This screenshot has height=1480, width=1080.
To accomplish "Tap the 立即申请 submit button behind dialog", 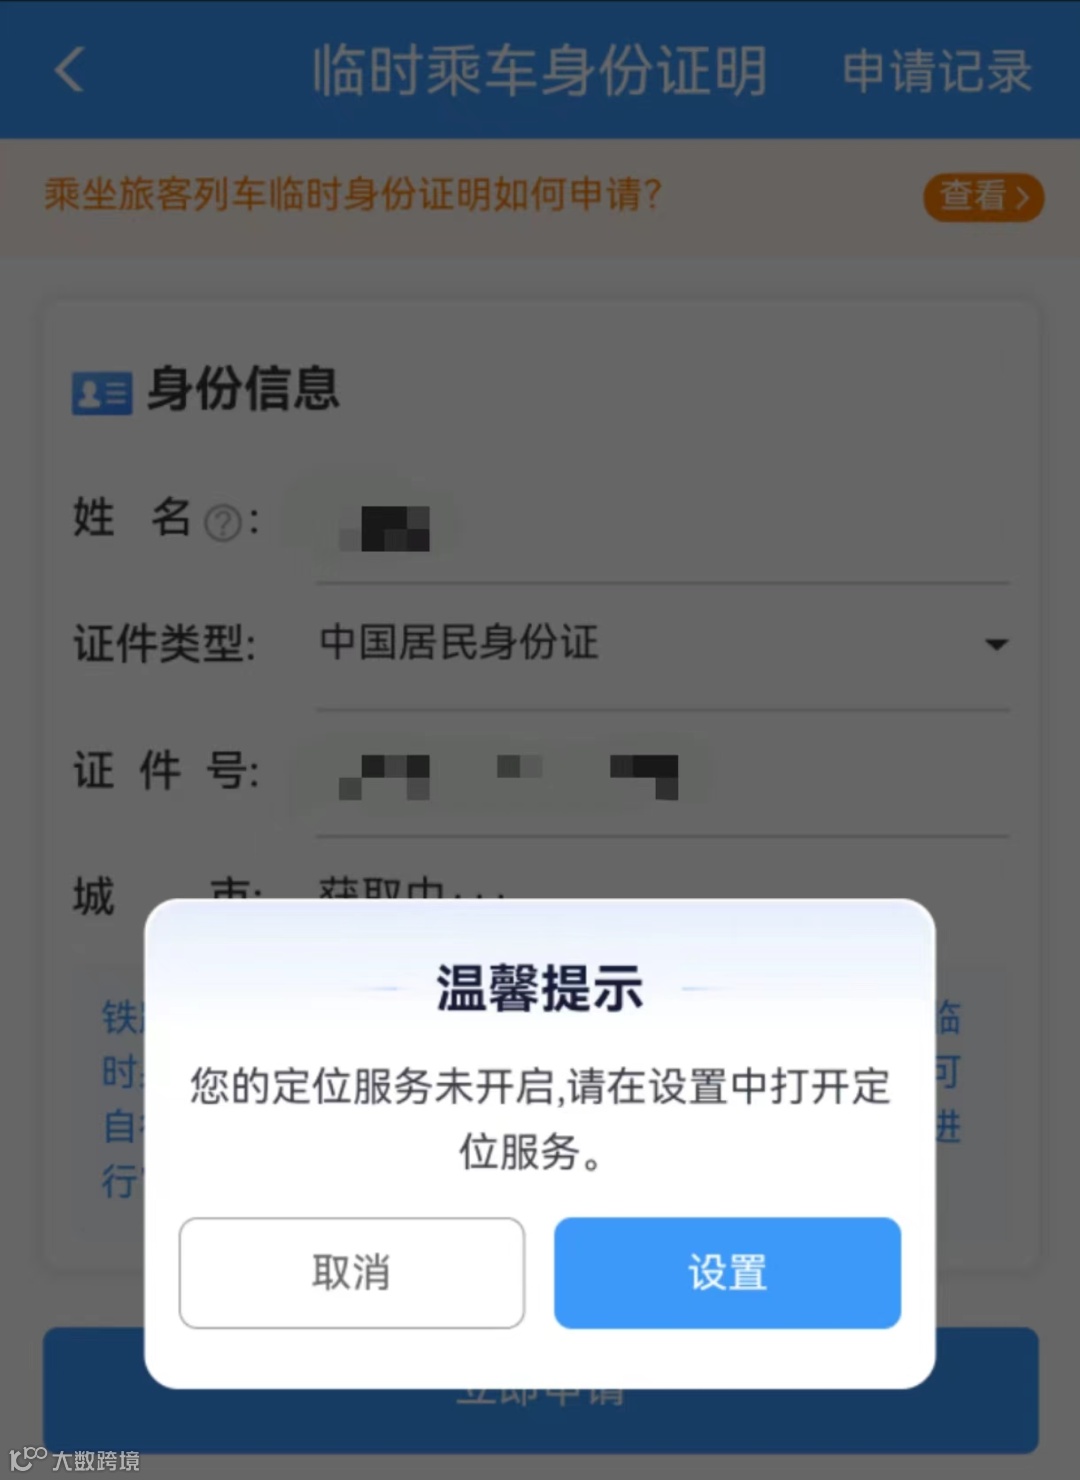I will [x=540, y=1420].
